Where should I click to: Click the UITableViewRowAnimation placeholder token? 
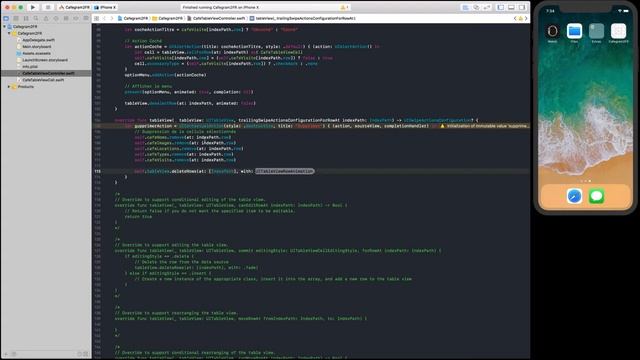(284, 171)
